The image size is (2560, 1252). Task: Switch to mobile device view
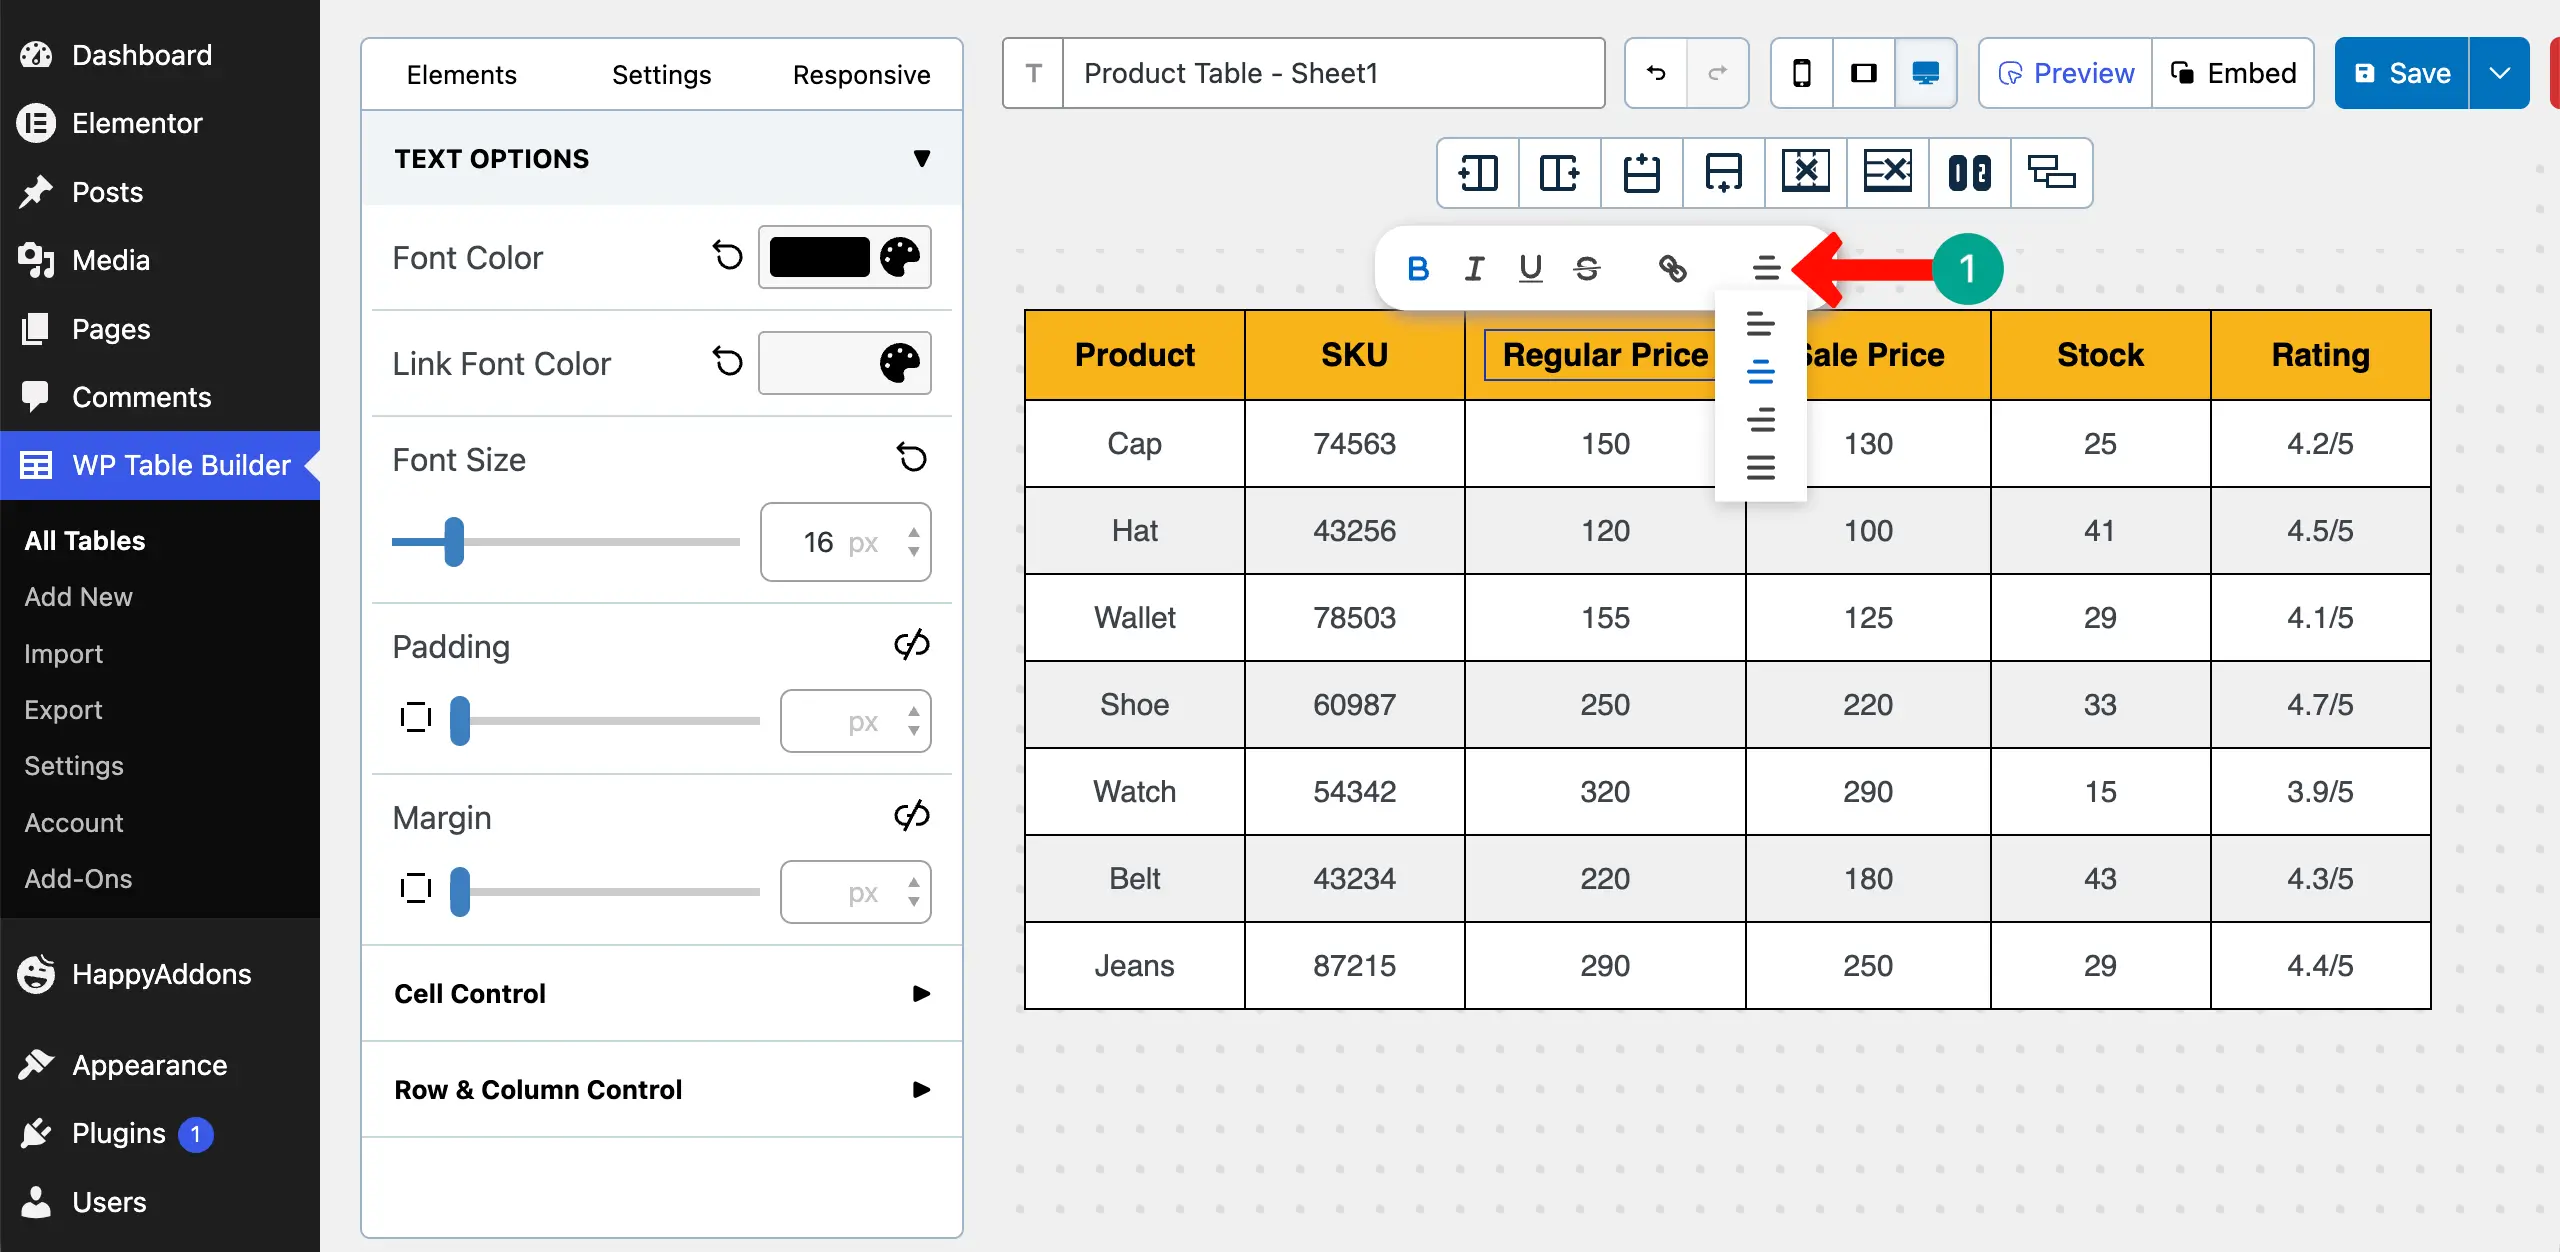coord(1801,73)
